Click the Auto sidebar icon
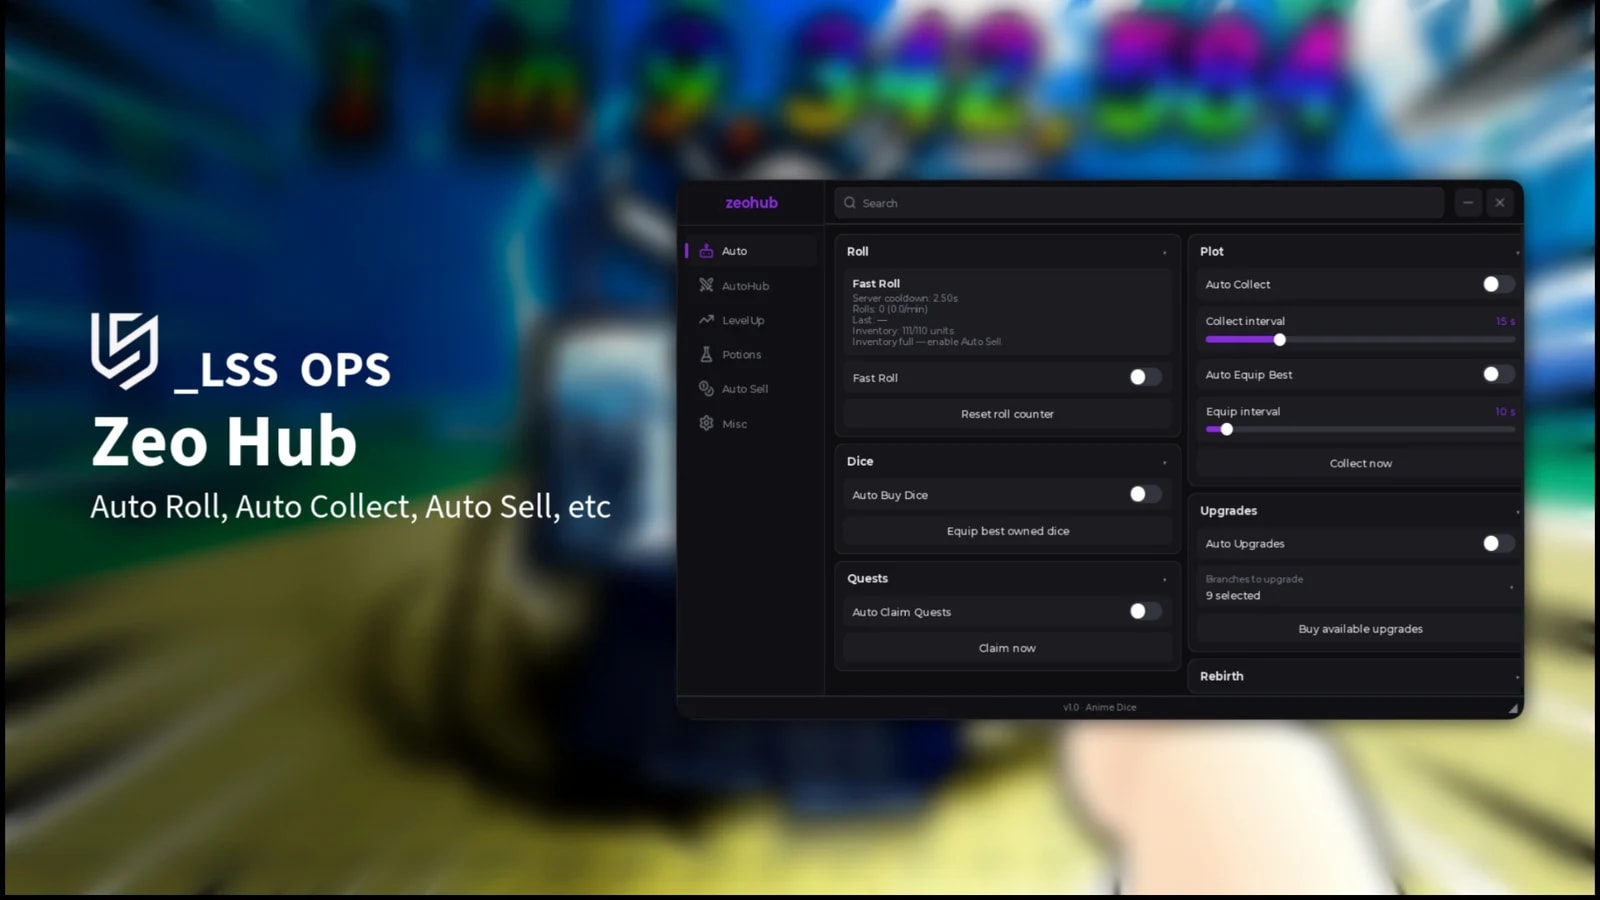The image size is (1600, 900). point(706,251)
